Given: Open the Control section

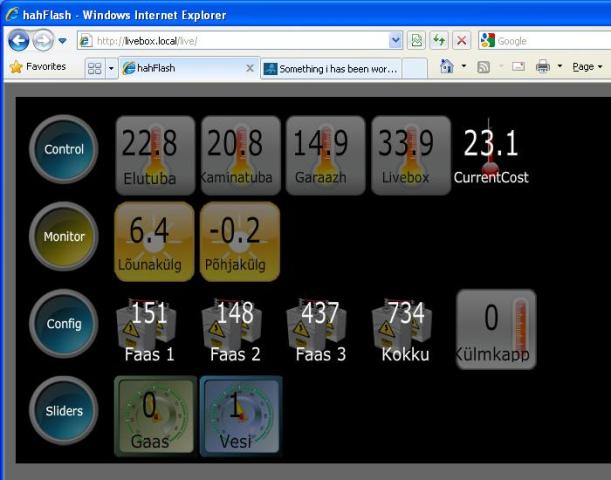Looking at the screenshot, I should [x=64, y=149].
